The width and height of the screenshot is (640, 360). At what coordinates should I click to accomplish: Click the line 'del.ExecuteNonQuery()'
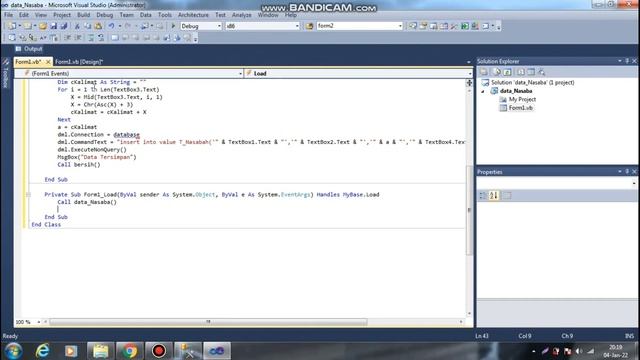(x=92, y=150)
